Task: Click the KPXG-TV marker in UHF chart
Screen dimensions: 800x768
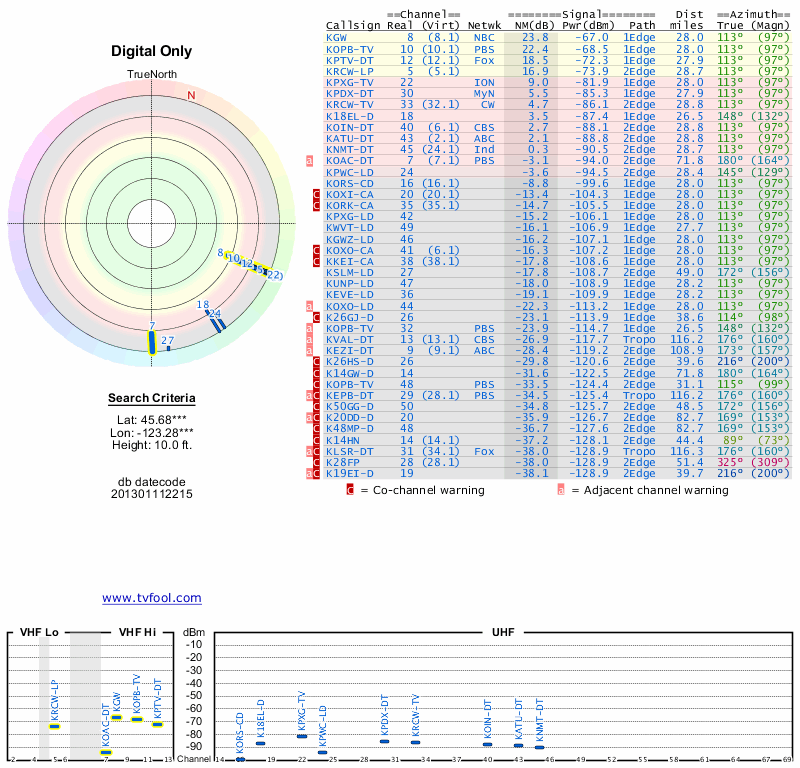Action: tap(302, 736)
